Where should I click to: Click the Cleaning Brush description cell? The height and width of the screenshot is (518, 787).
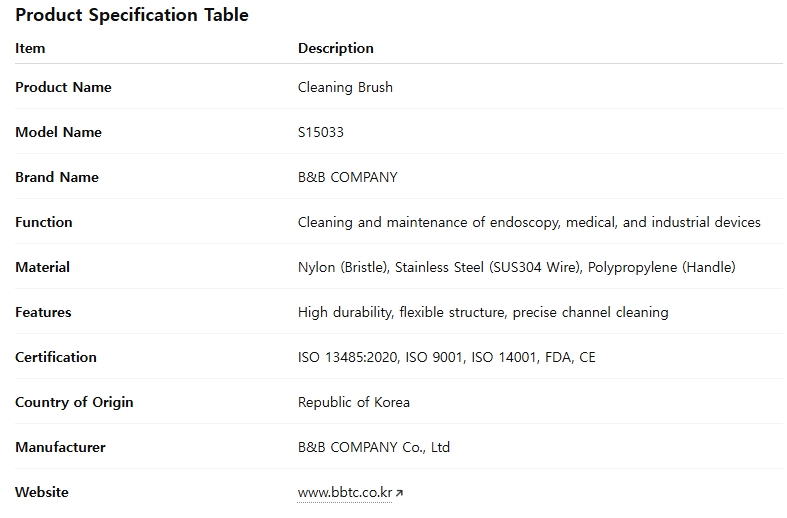[345, 87]
